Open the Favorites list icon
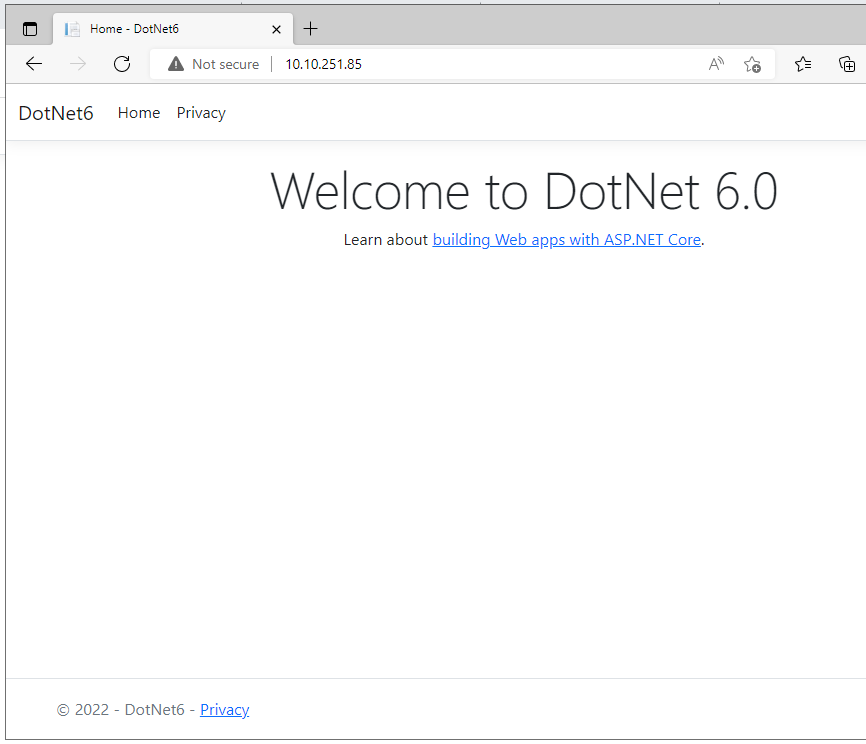 803,64
